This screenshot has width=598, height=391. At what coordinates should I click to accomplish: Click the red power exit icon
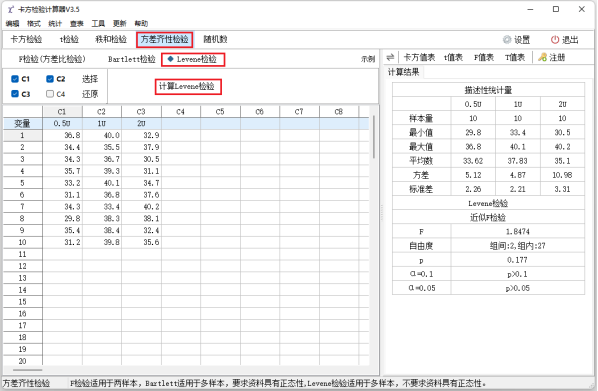point(555,40)
